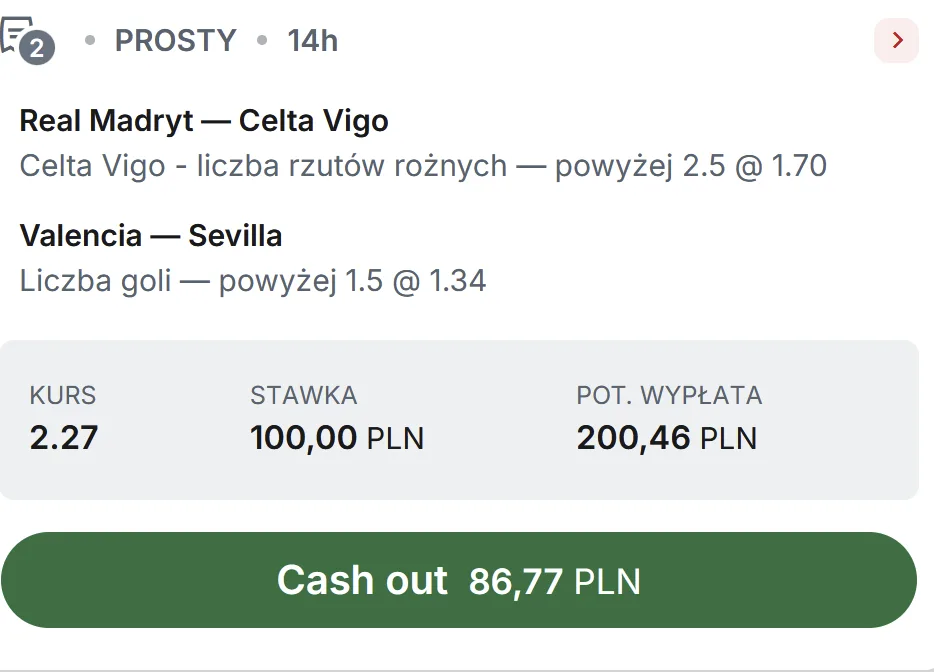This screenshot has width=934, height=672.
Task: Open the coupon header menu row
Action: 467,41
